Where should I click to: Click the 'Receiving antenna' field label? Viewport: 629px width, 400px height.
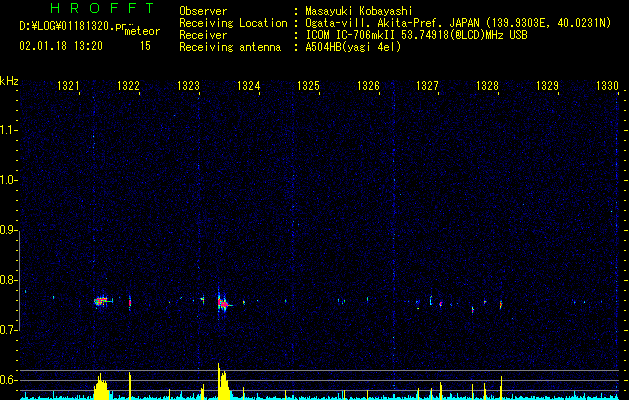tap(230, 47)
